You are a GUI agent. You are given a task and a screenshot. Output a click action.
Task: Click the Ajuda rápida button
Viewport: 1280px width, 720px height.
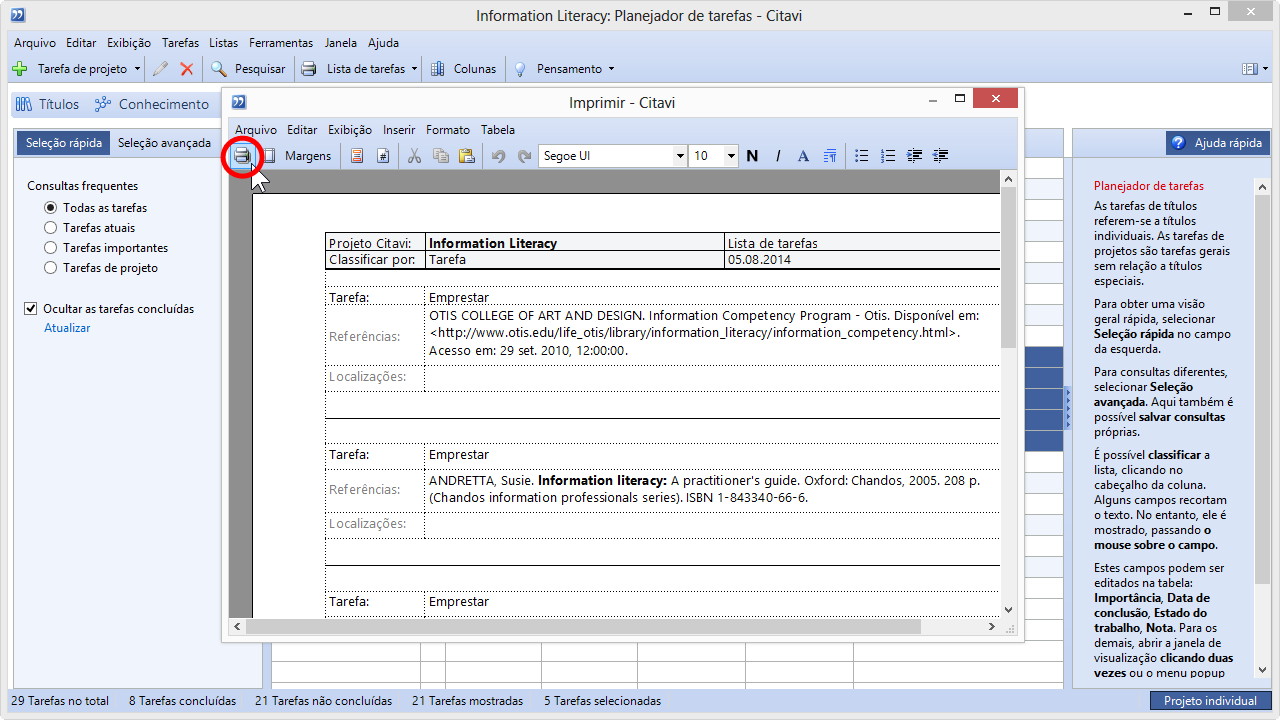coord(1219,143)
